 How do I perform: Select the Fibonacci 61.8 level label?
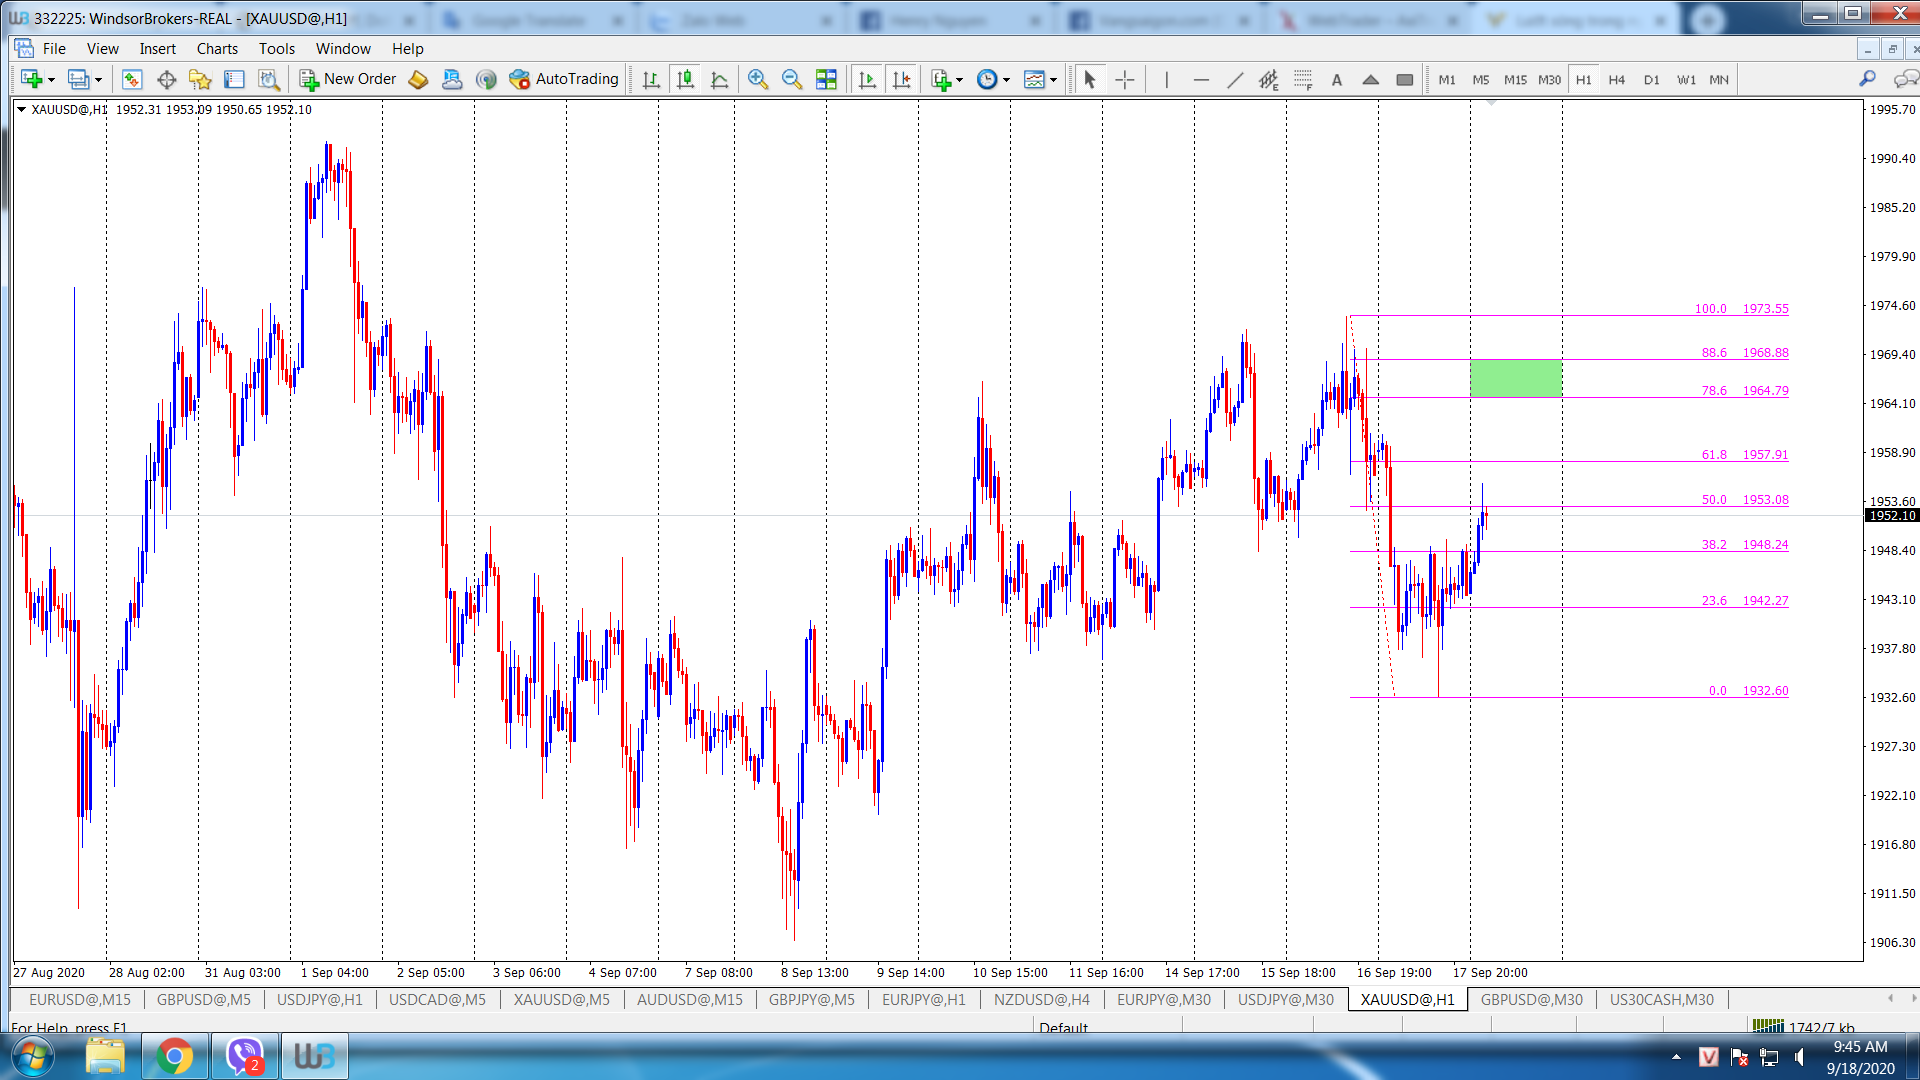coord(1744,454)
